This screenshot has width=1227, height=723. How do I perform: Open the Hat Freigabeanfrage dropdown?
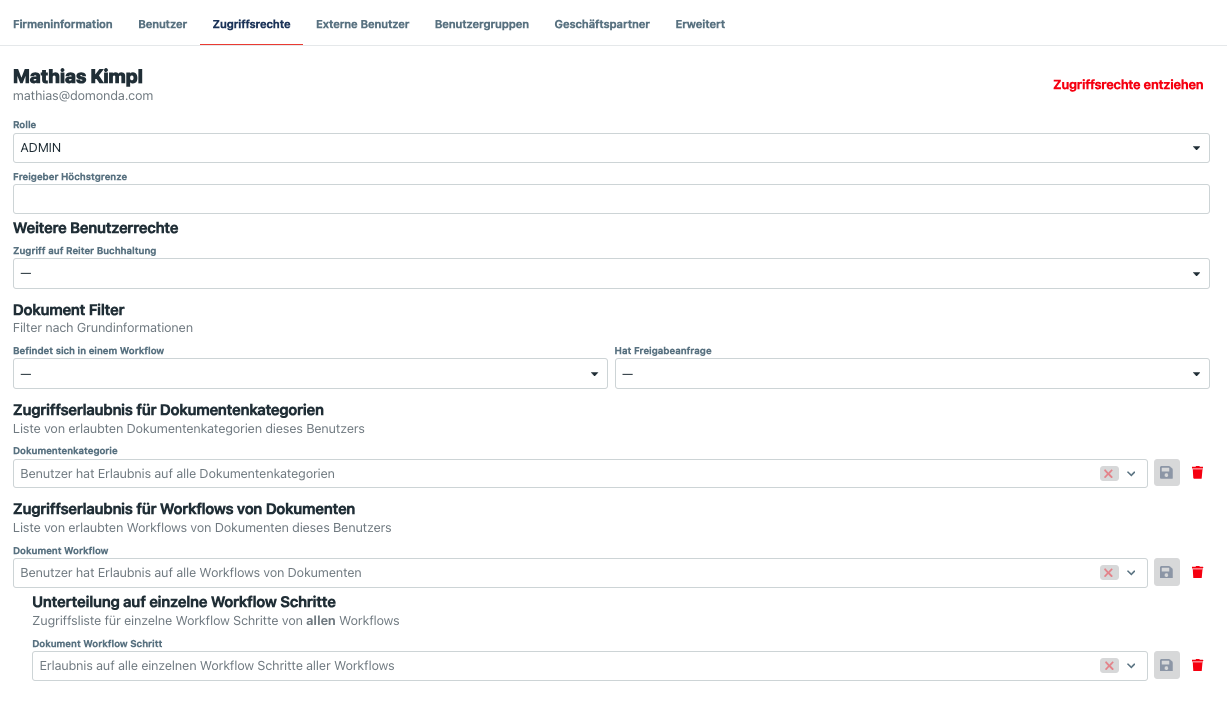(911, 374)
